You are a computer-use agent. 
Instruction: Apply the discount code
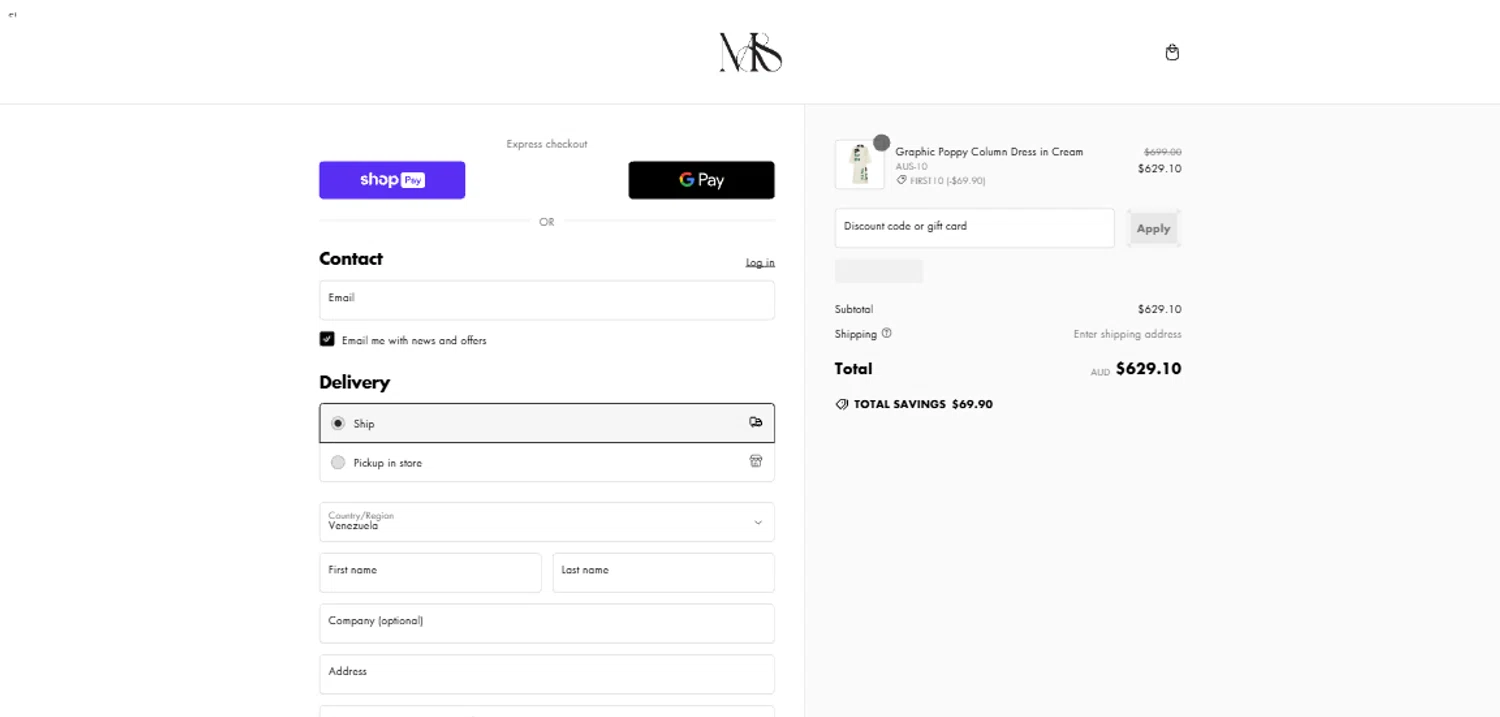[1153, 228]
